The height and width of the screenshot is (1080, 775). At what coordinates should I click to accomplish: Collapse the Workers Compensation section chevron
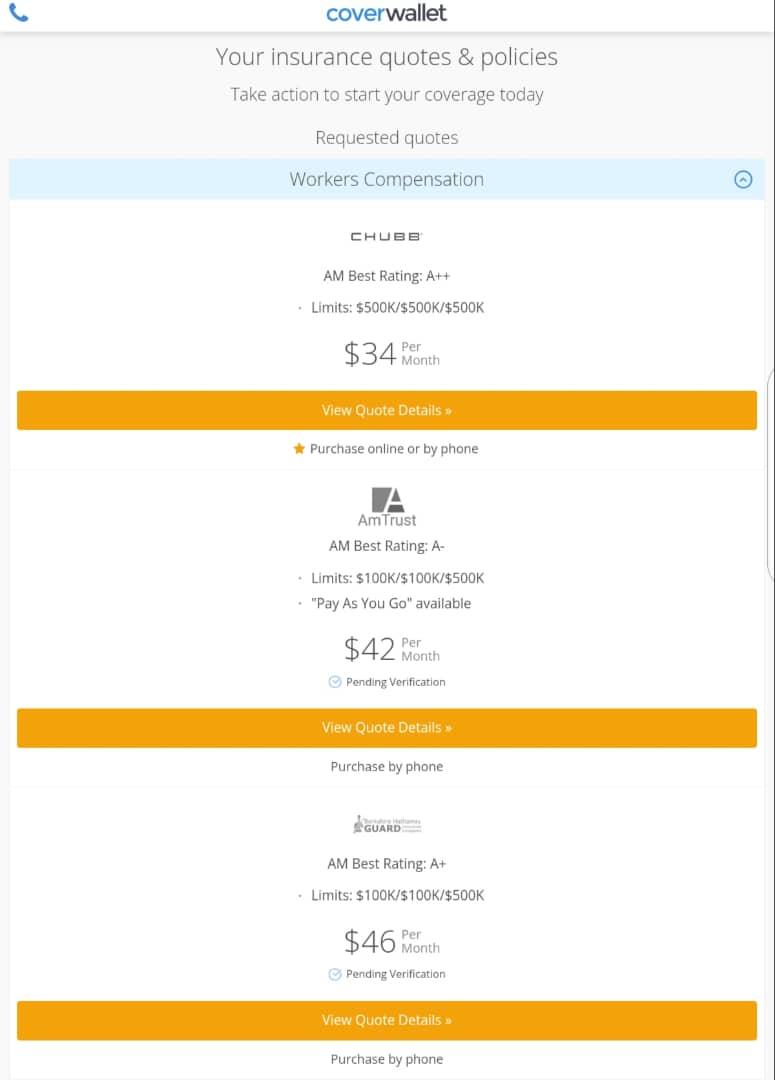point(743,180)
